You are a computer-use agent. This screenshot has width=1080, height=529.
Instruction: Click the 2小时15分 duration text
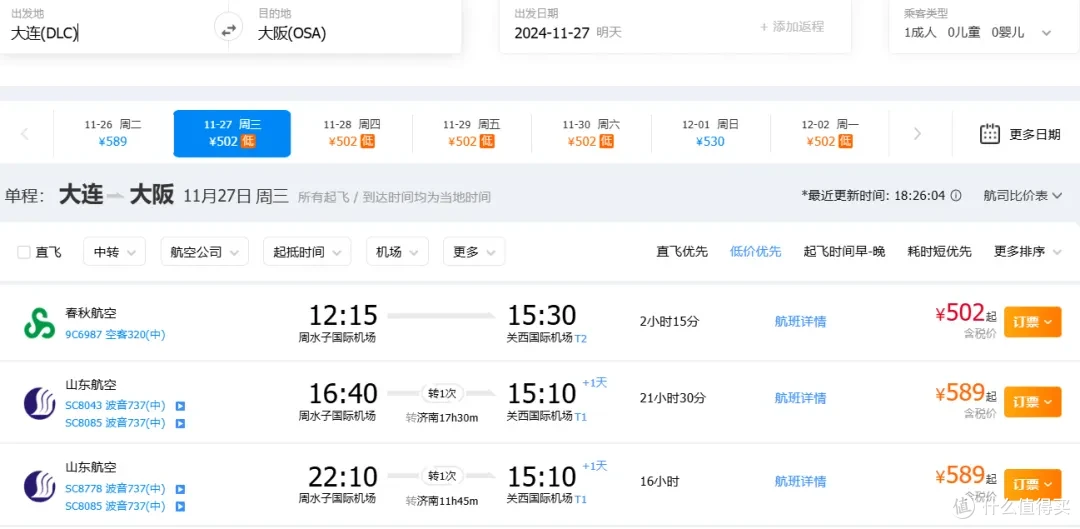tap(667, 321)
